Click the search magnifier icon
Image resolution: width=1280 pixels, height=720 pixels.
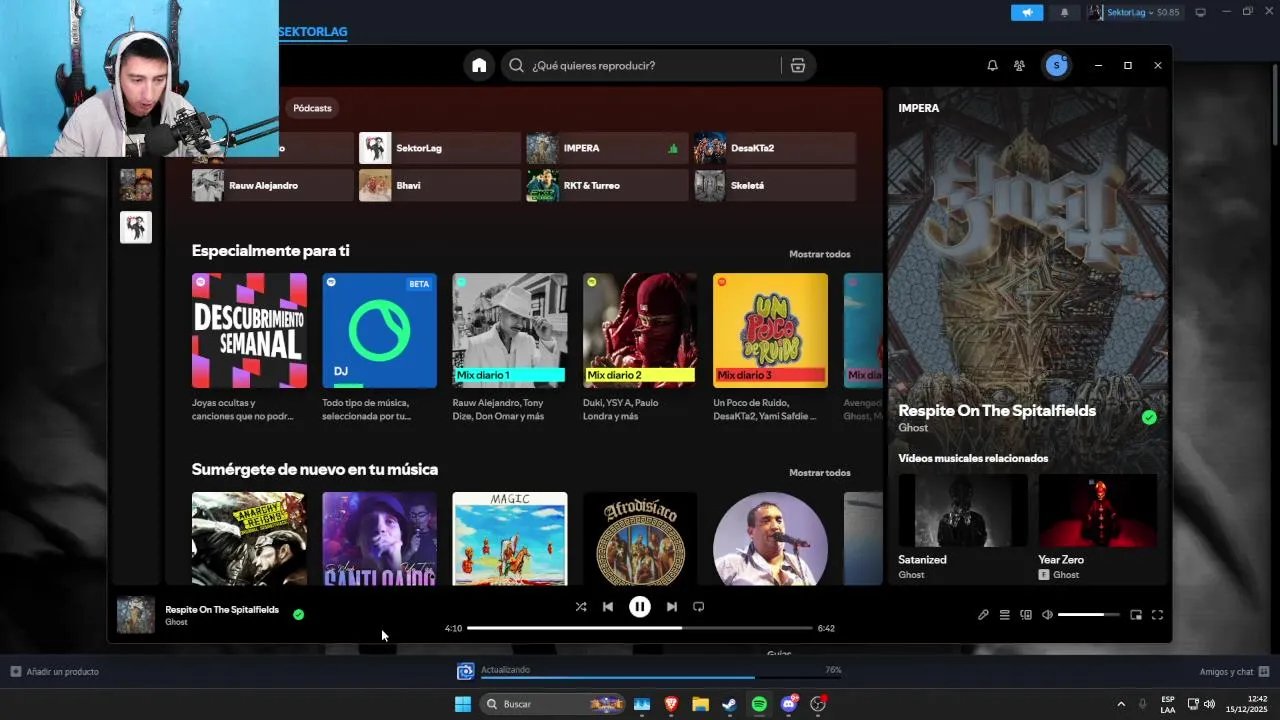coord(516,65)
